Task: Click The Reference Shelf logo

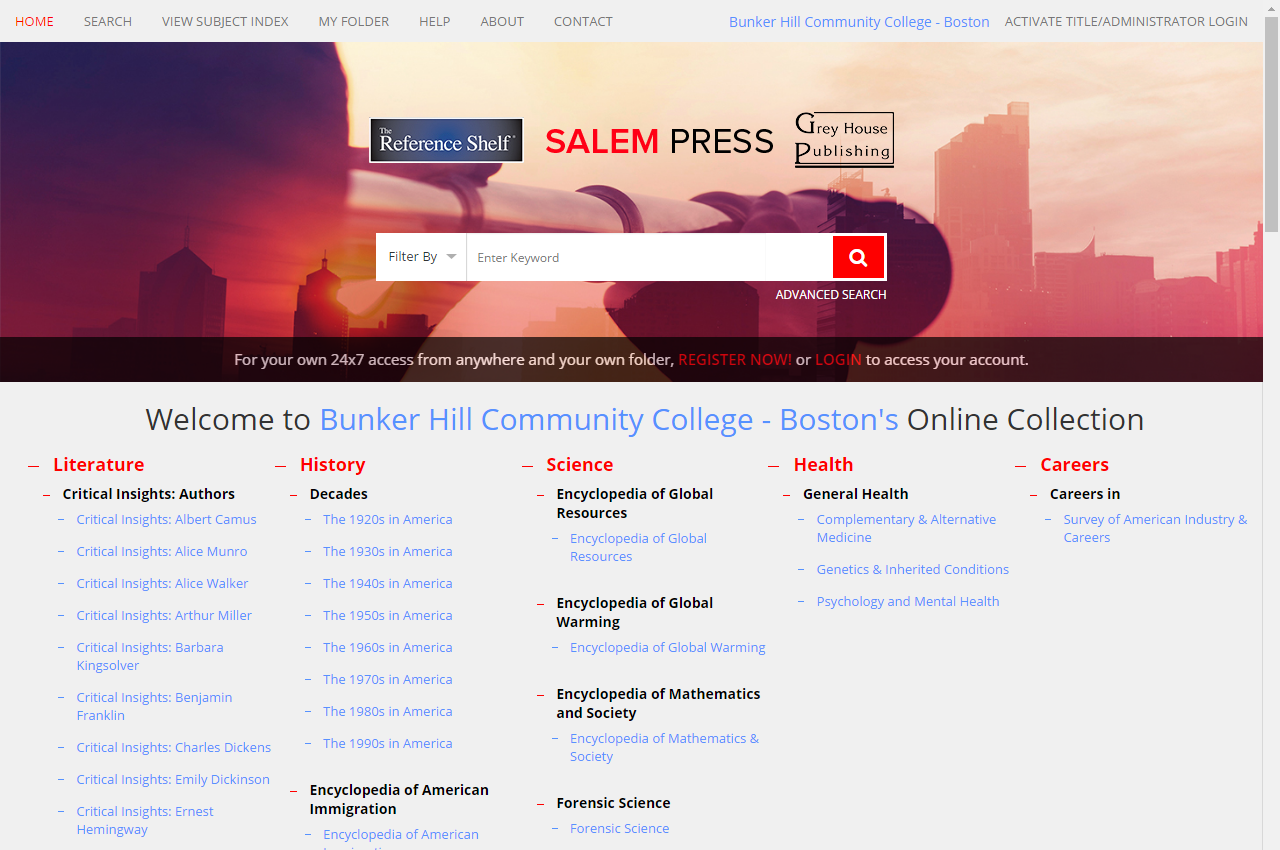Action: point(446,141)
